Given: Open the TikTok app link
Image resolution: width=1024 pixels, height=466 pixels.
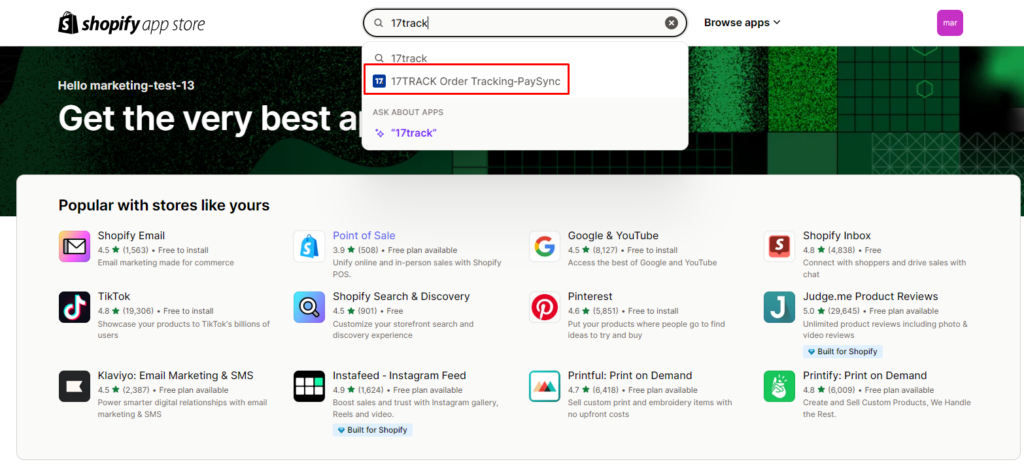Looking at the screenshot, I should coord(114,296).
